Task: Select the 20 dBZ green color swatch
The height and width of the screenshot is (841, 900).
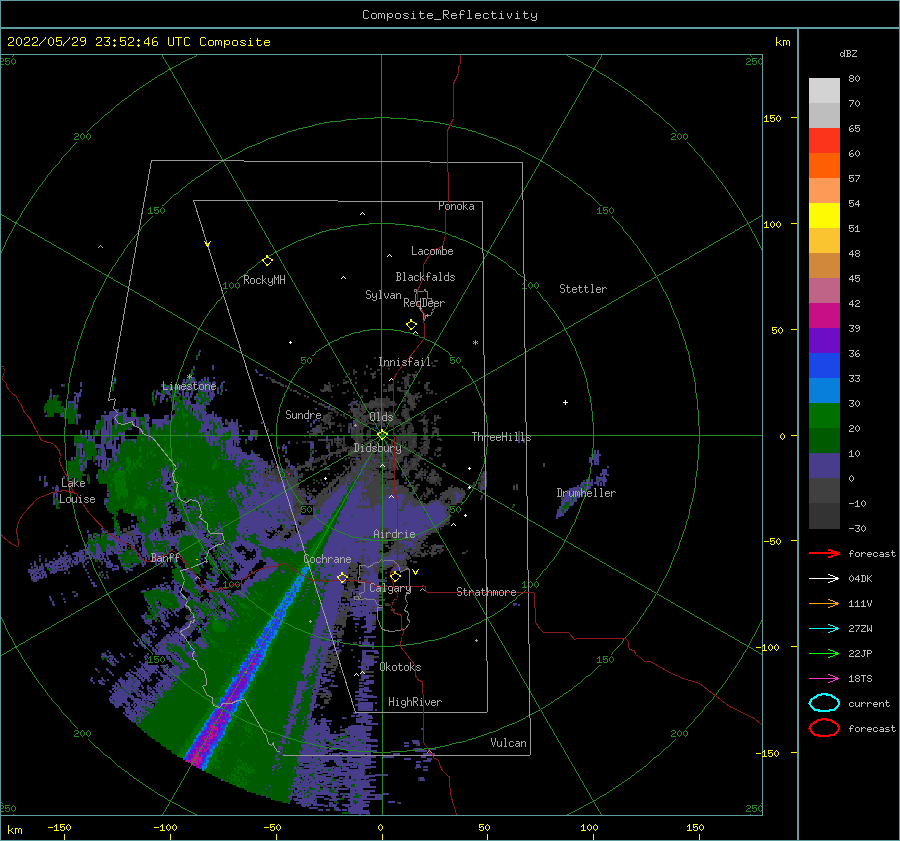Action: [824, 440]
